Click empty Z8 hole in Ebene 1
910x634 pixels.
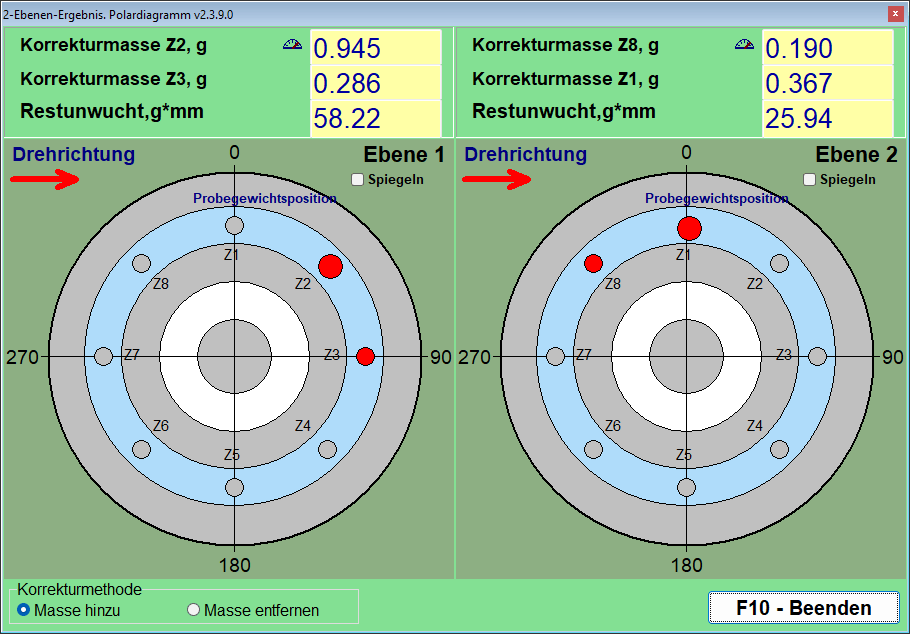(142, 264)
